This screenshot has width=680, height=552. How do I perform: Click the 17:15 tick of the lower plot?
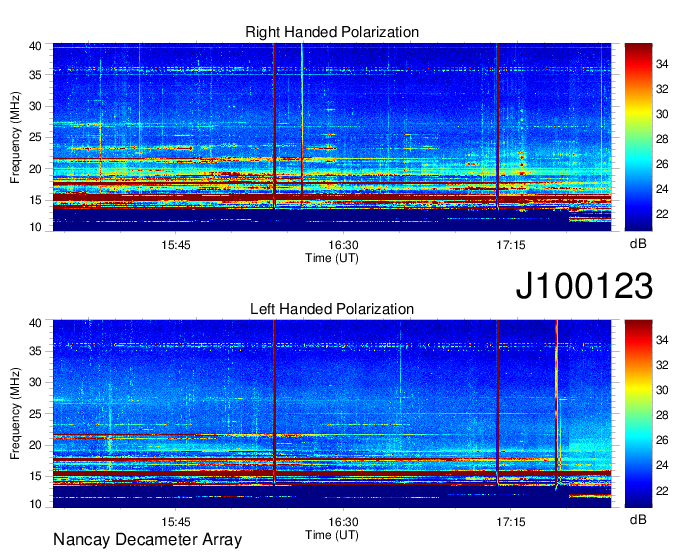point(510,522)
